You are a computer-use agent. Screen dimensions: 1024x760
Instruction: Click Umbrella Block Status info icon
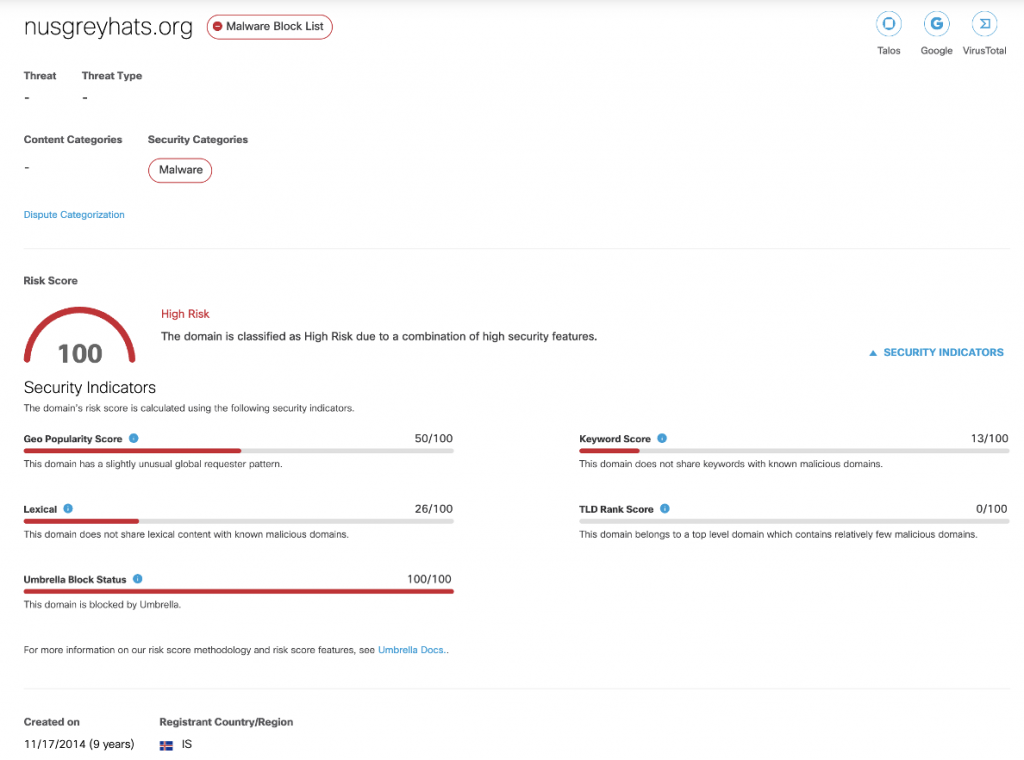(x=137, y=578)
